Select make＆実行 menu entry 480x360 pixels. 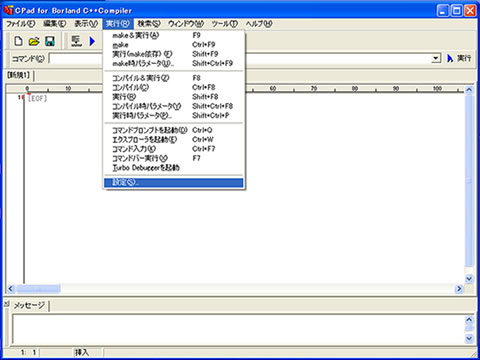(173, 35)
